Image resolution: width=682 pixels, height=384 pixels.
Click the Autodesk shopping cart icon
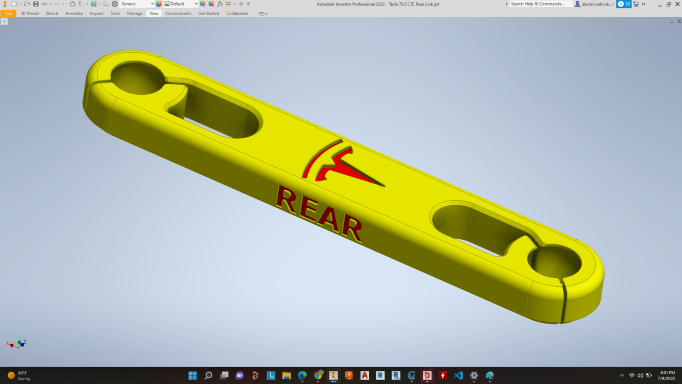click(x=636, y=4)
